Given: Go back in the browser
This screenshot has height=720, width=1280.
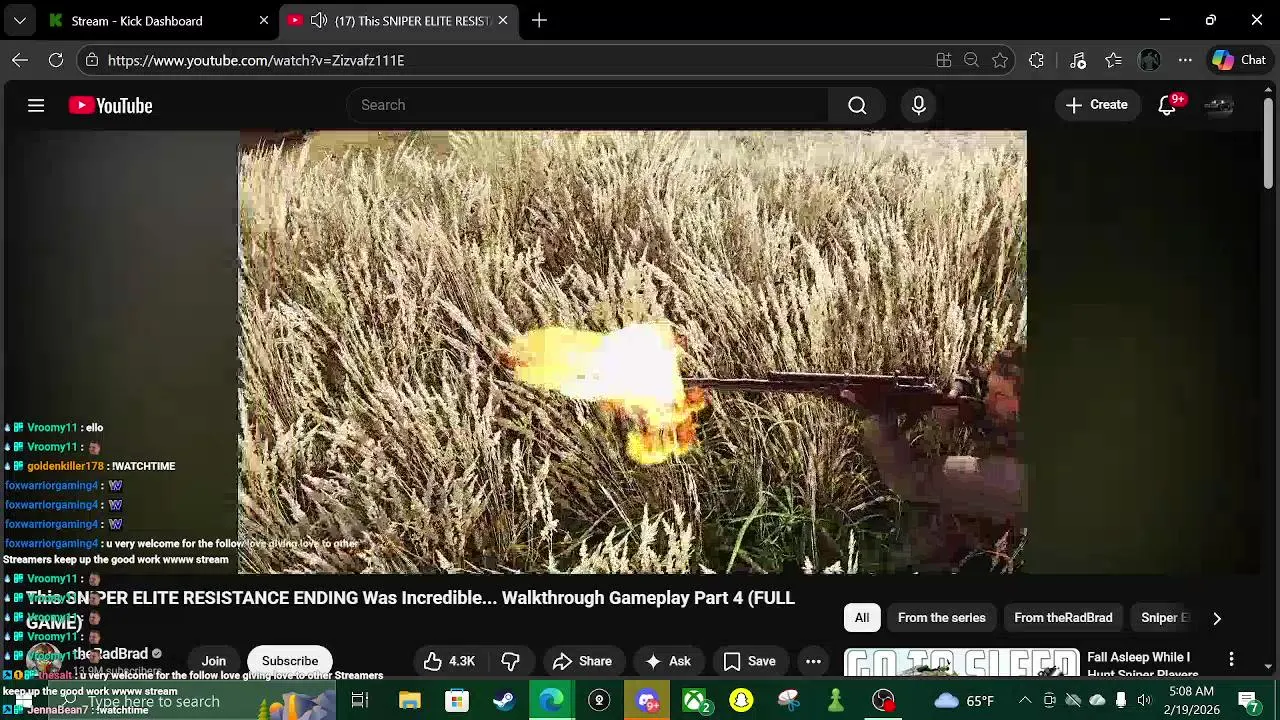Looking at the screenshot, I should (20, 60).
